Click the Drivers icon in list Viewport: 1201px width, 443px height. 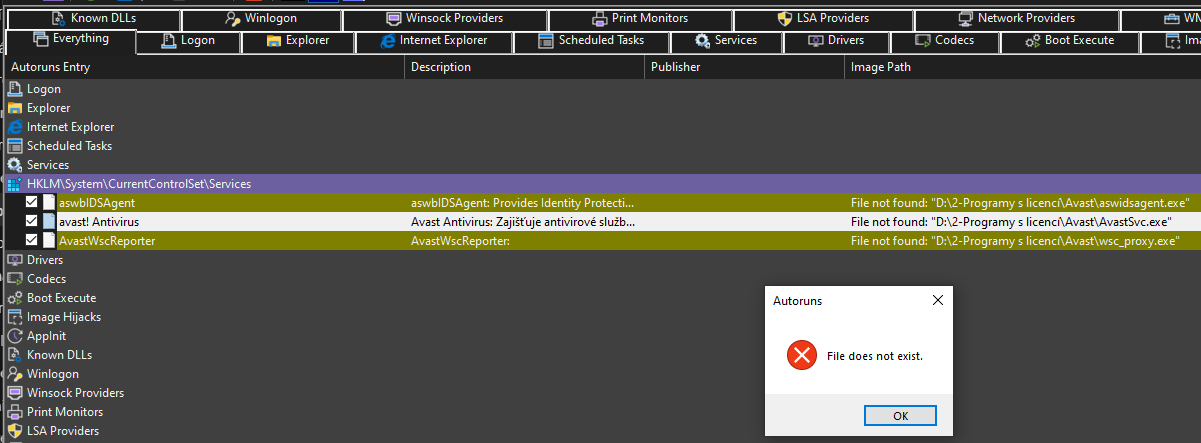[x=15, y=260]
